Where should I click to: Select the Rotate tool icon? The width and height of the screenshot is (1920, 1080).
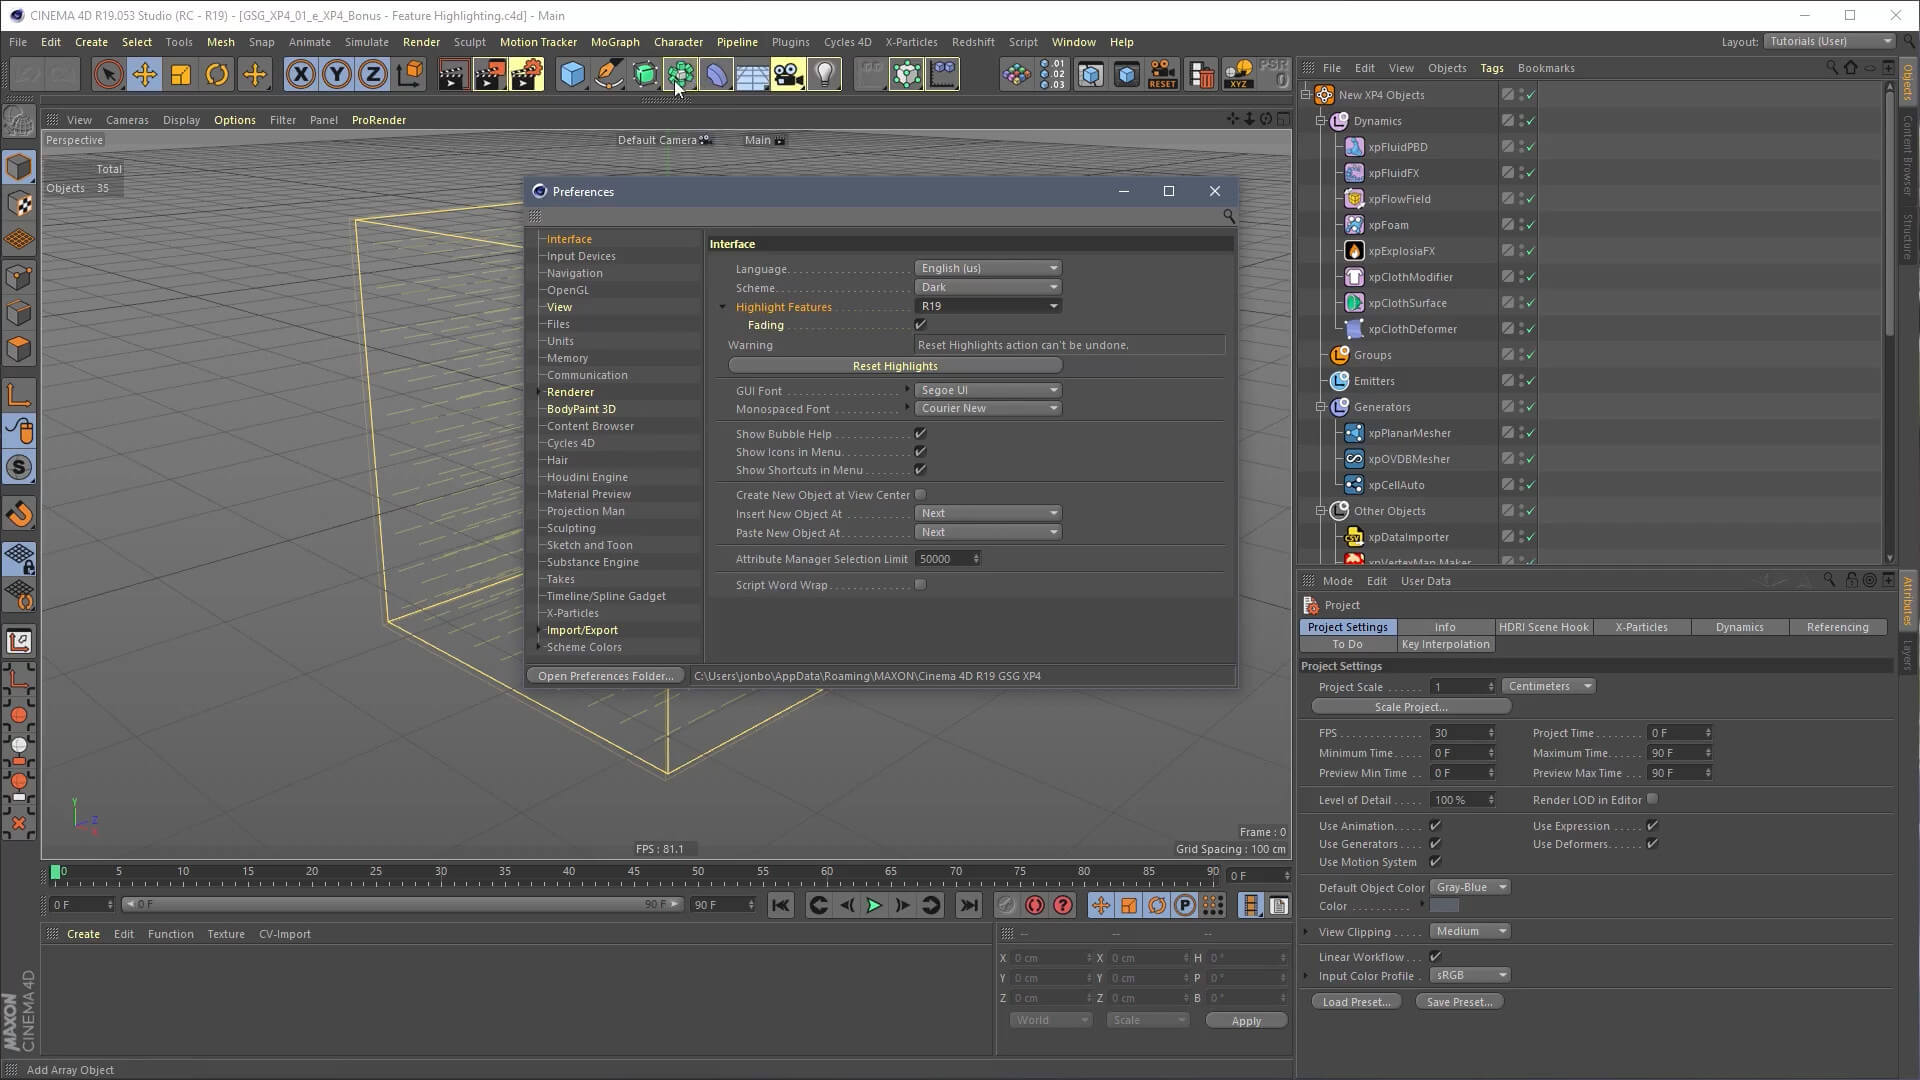[x=217, y=75]
